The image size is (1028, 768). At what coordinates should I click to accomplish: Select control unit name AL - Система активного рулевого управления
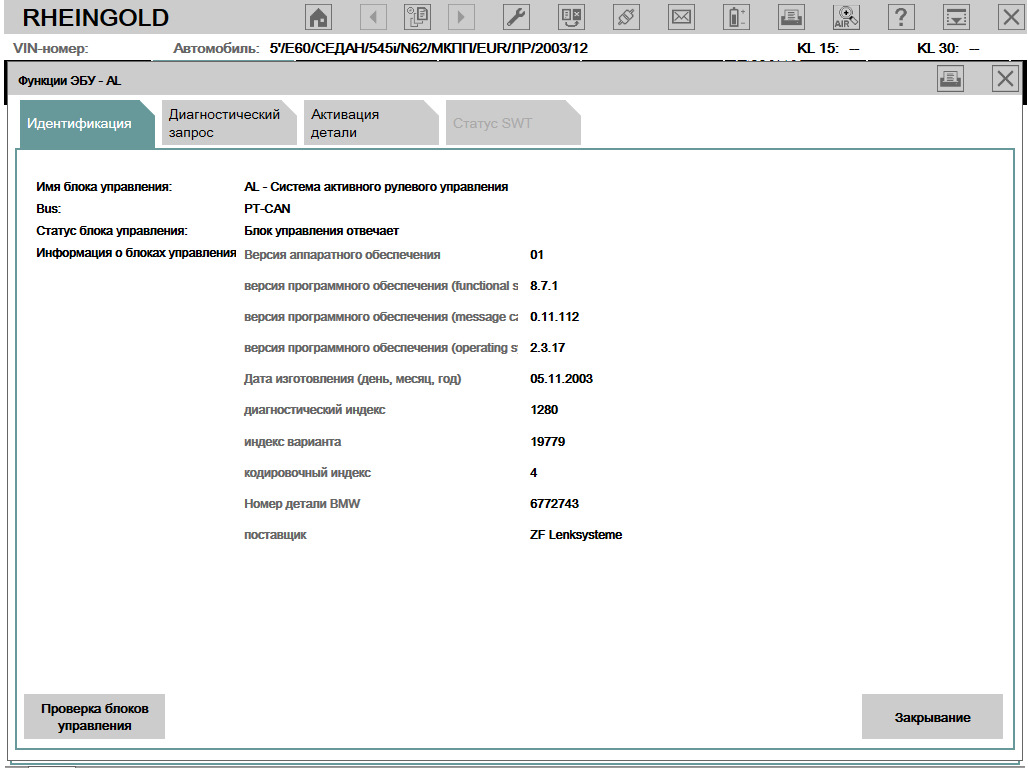(x=376, y=187)
